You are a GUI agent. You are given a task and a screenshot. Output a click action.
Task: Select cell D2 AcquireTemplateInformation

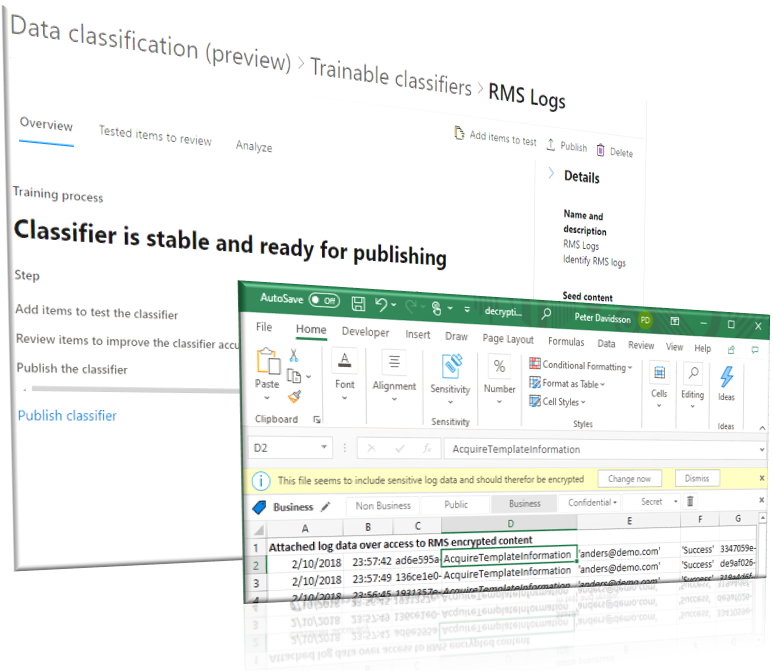pyautogui.click(x=508, y=556)
